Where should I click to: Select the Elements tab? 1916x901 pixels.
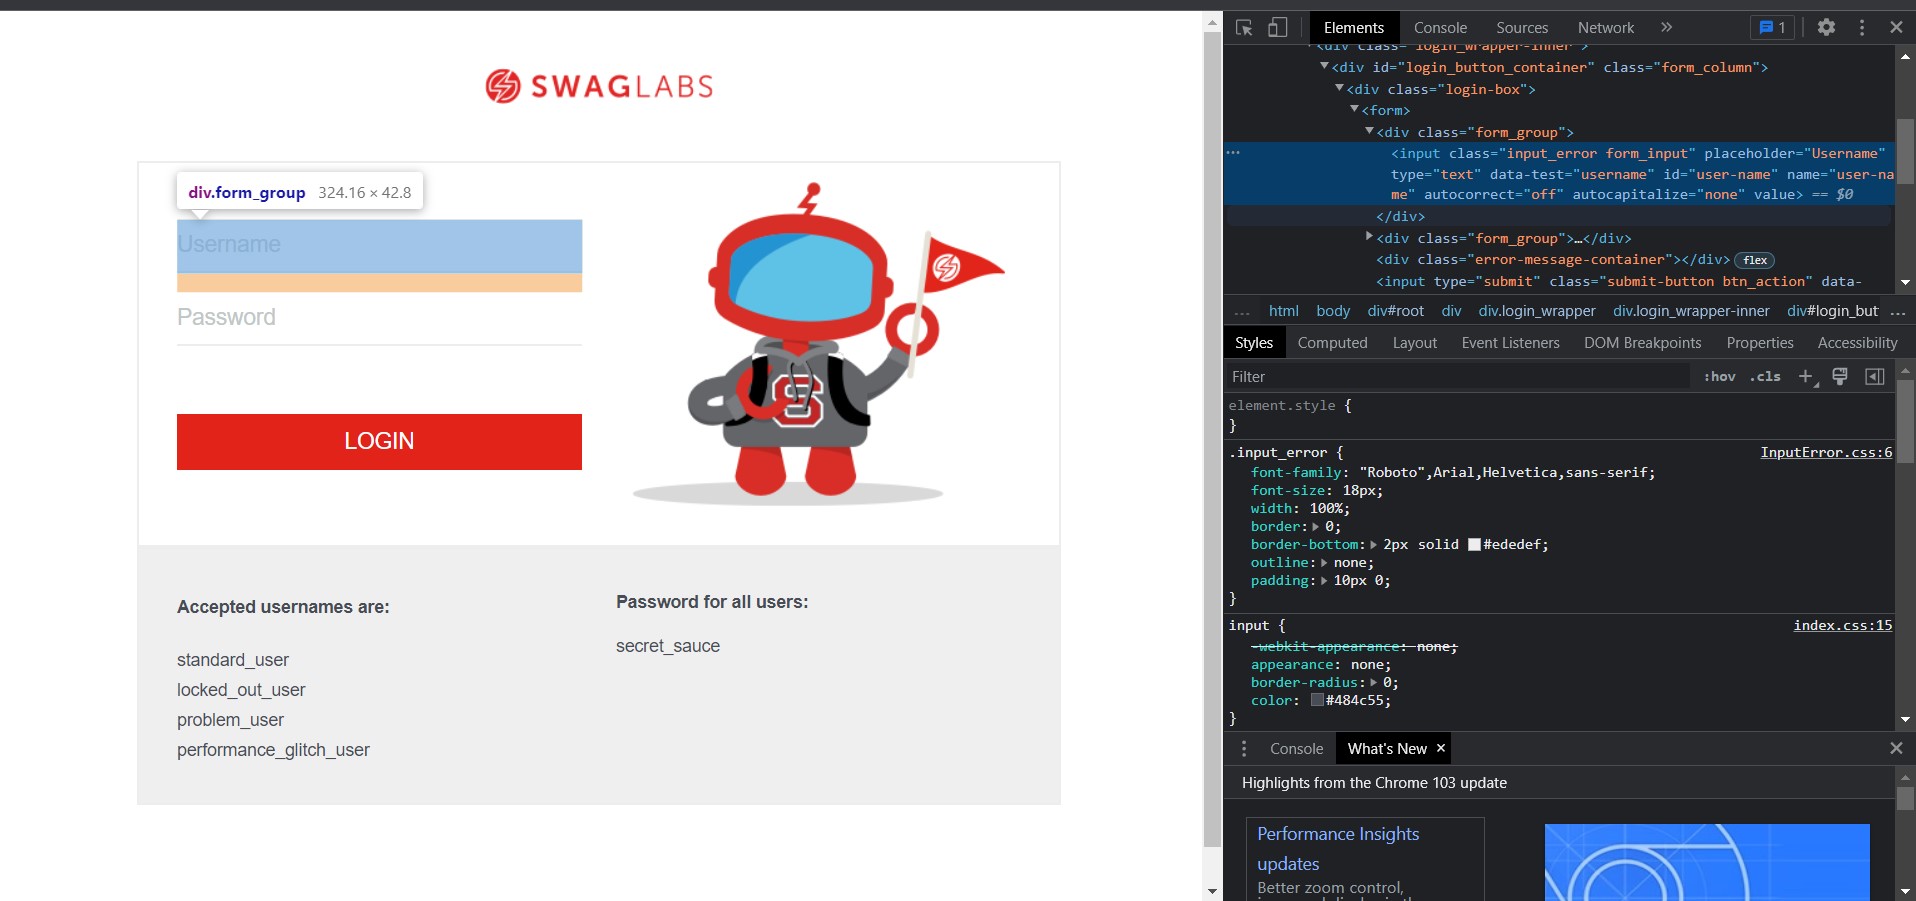[1354, 28]
